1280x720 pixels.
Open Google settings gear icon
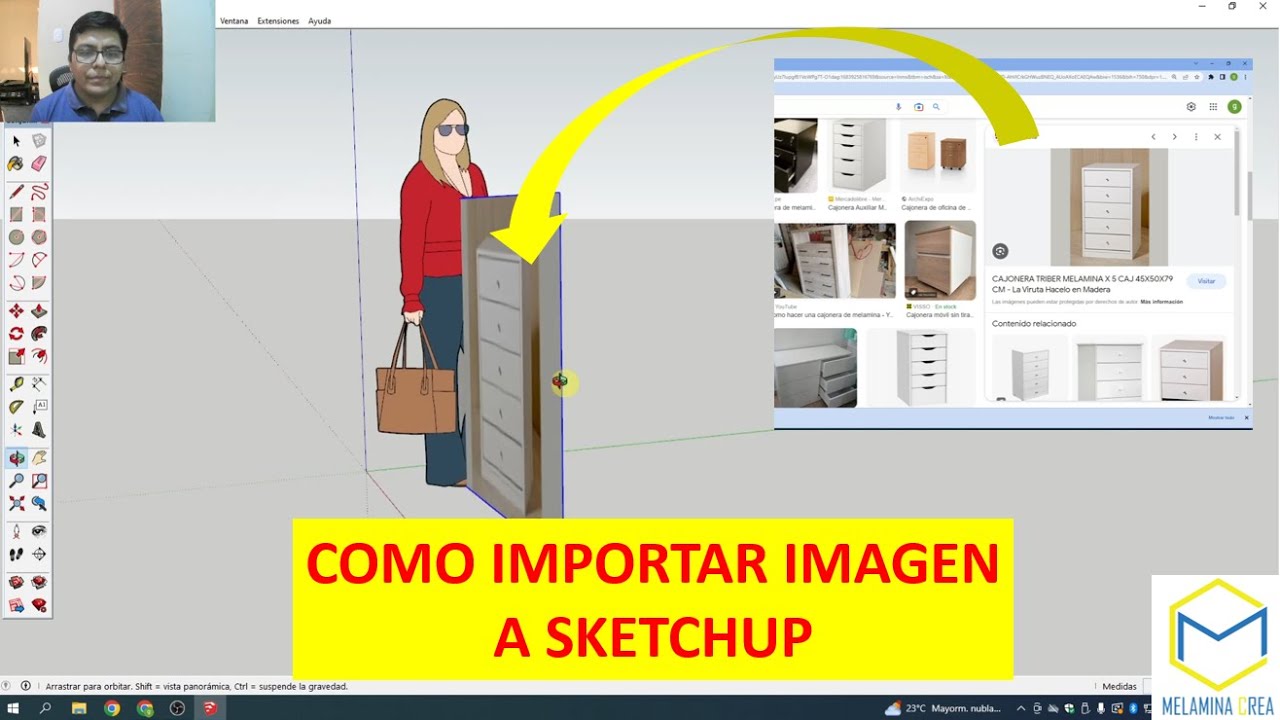pyautogui.click(x=1191, y=107)
